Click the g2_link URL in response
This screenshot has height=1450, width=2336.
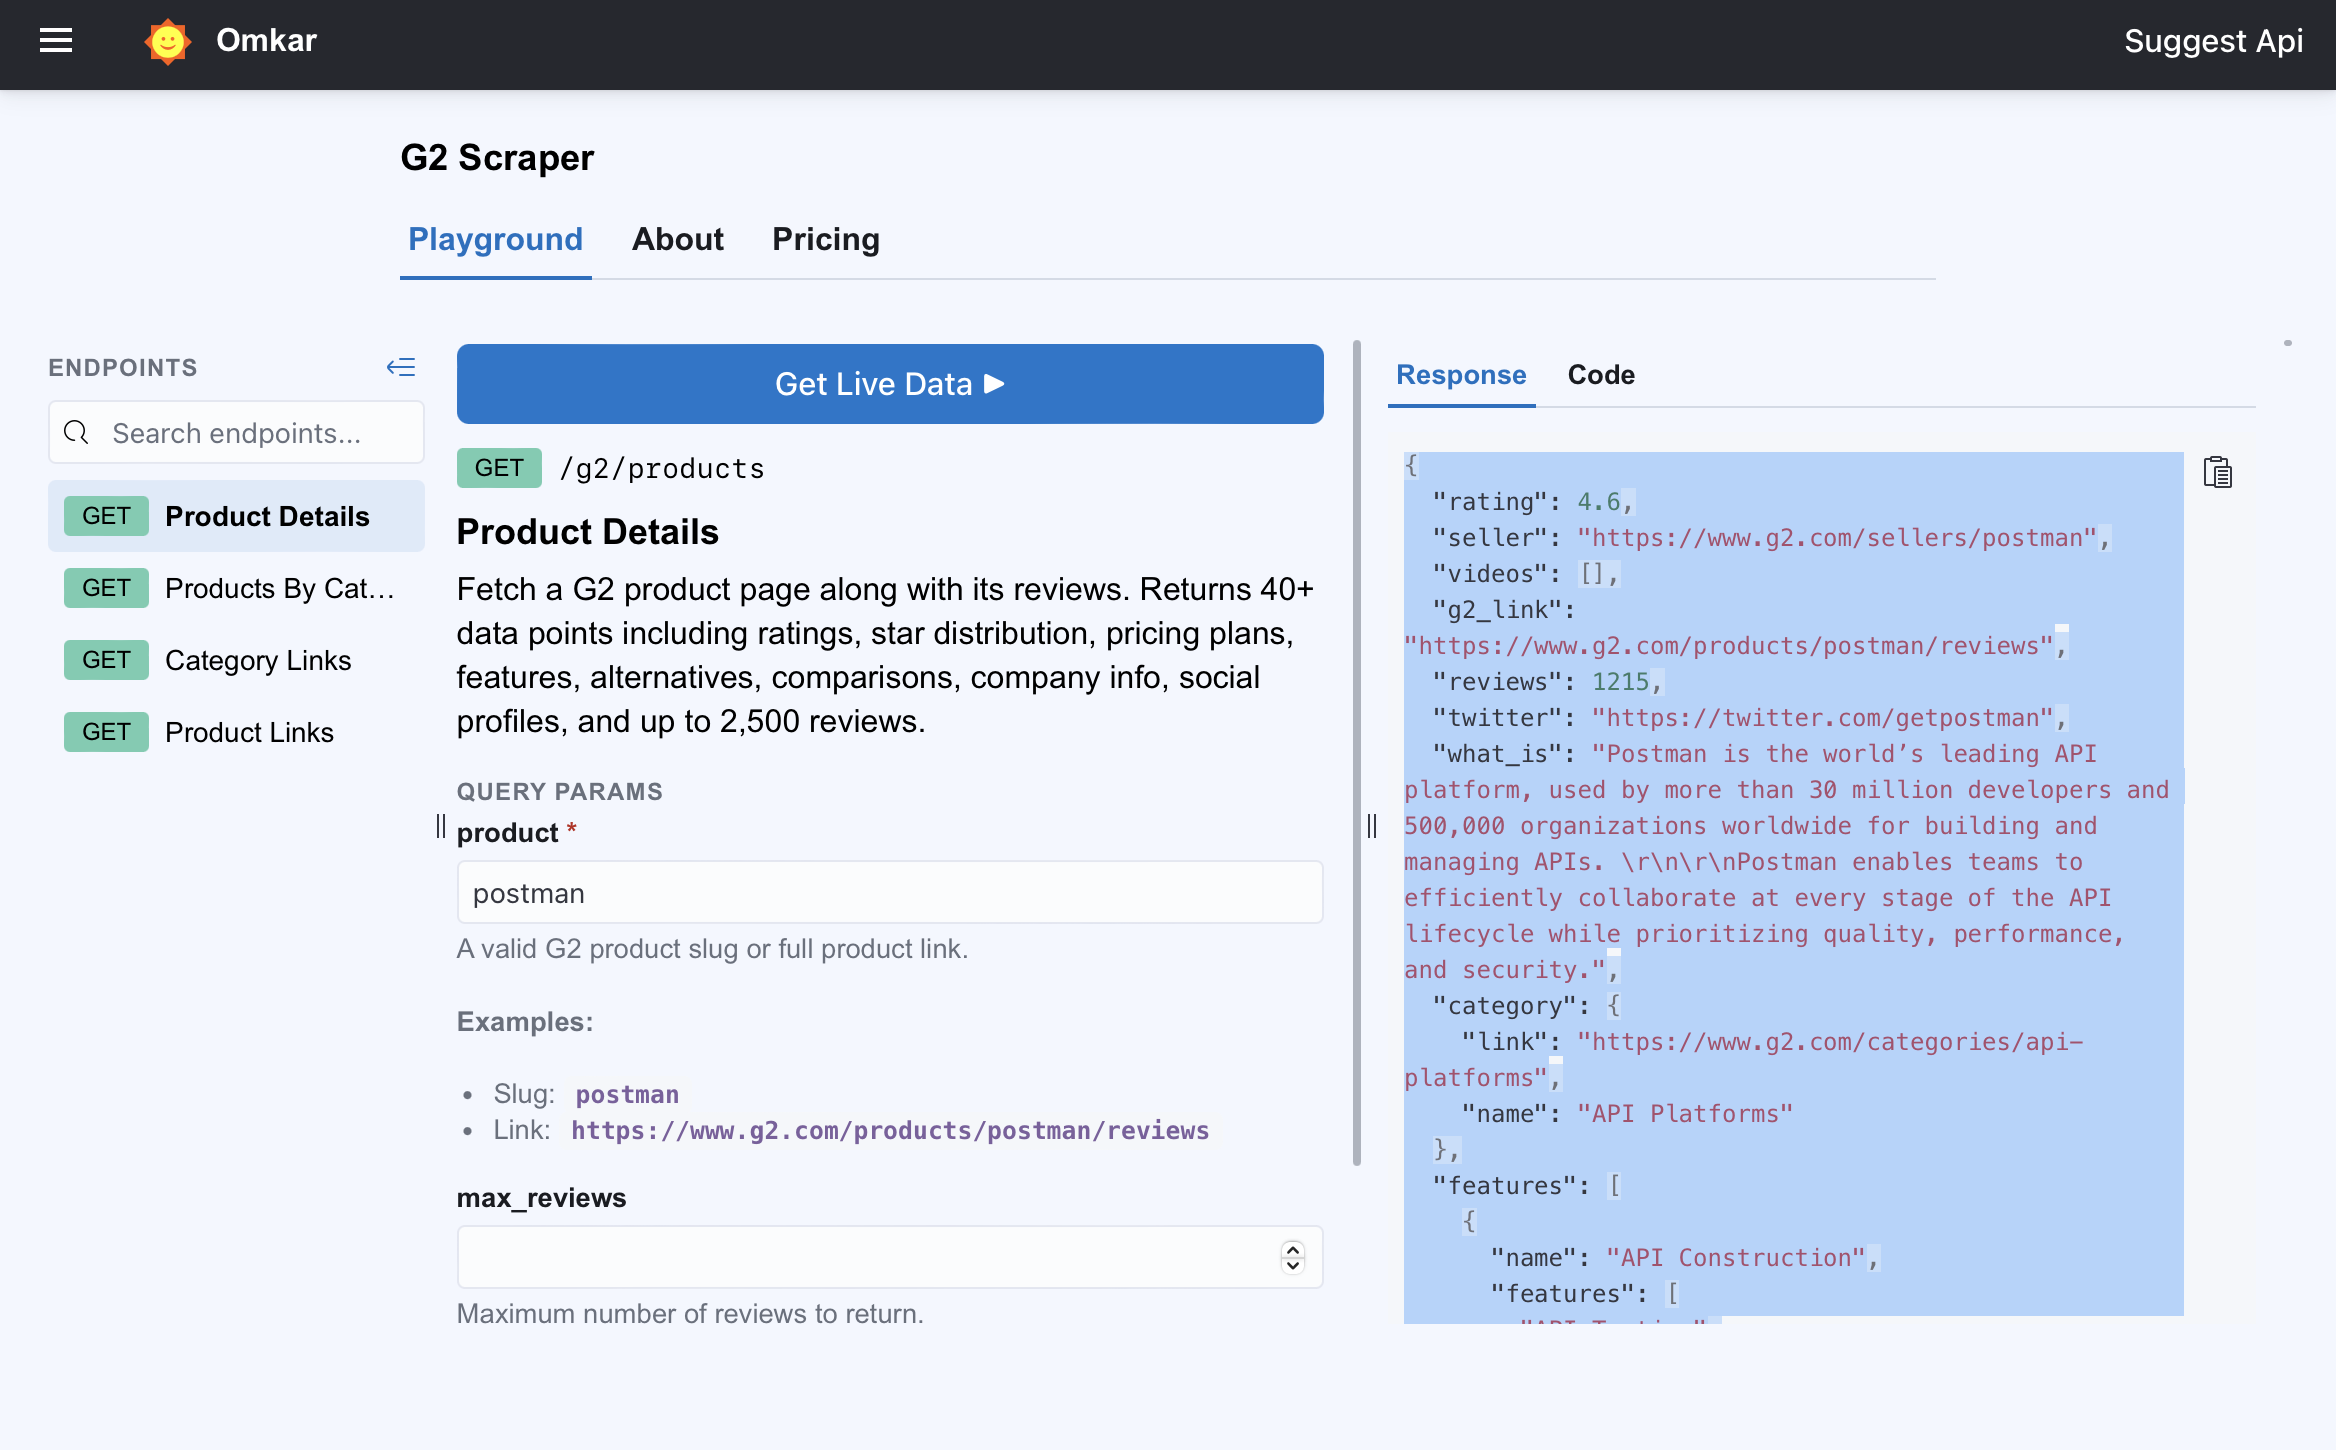1729,646
